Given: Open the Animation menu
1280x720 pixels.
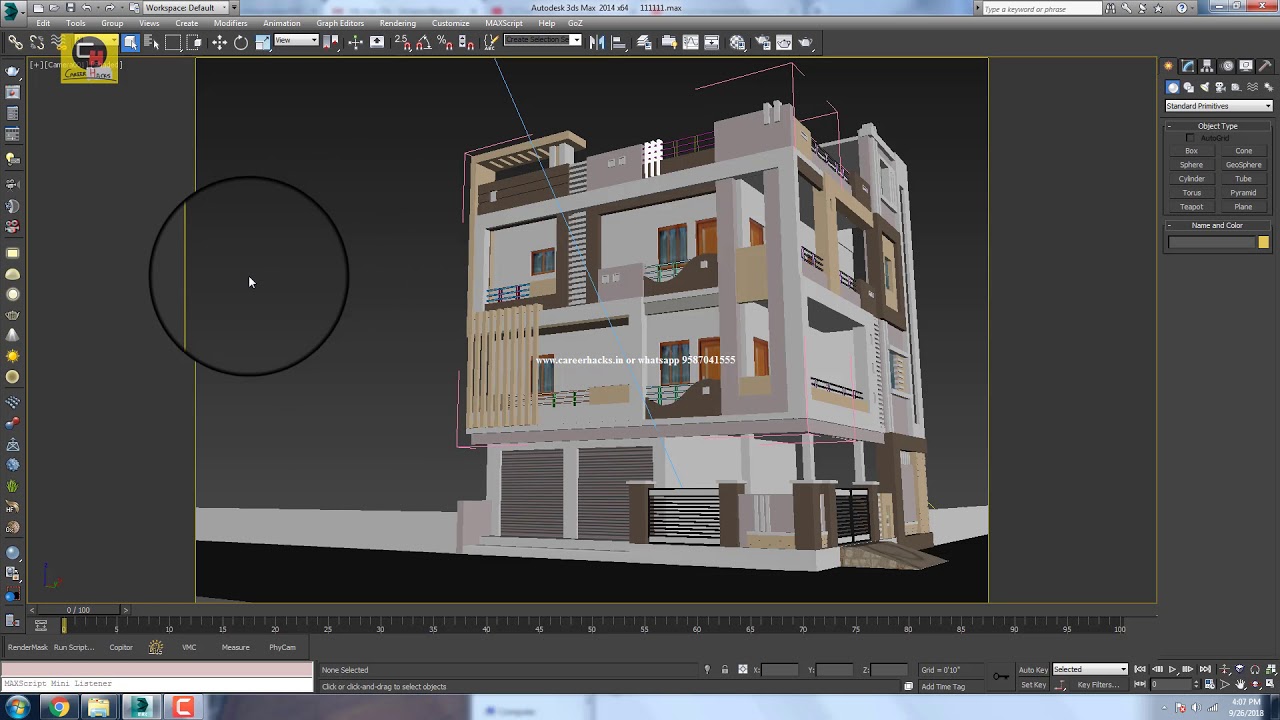Looking at the screenshot, I should coord(281,23).
